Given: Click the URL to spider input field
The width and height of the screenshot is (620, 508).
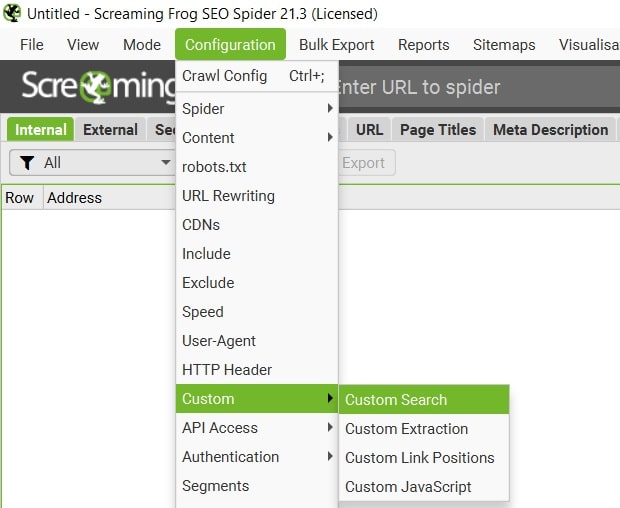Looking at the screenshot, I should tap(470, 87).
